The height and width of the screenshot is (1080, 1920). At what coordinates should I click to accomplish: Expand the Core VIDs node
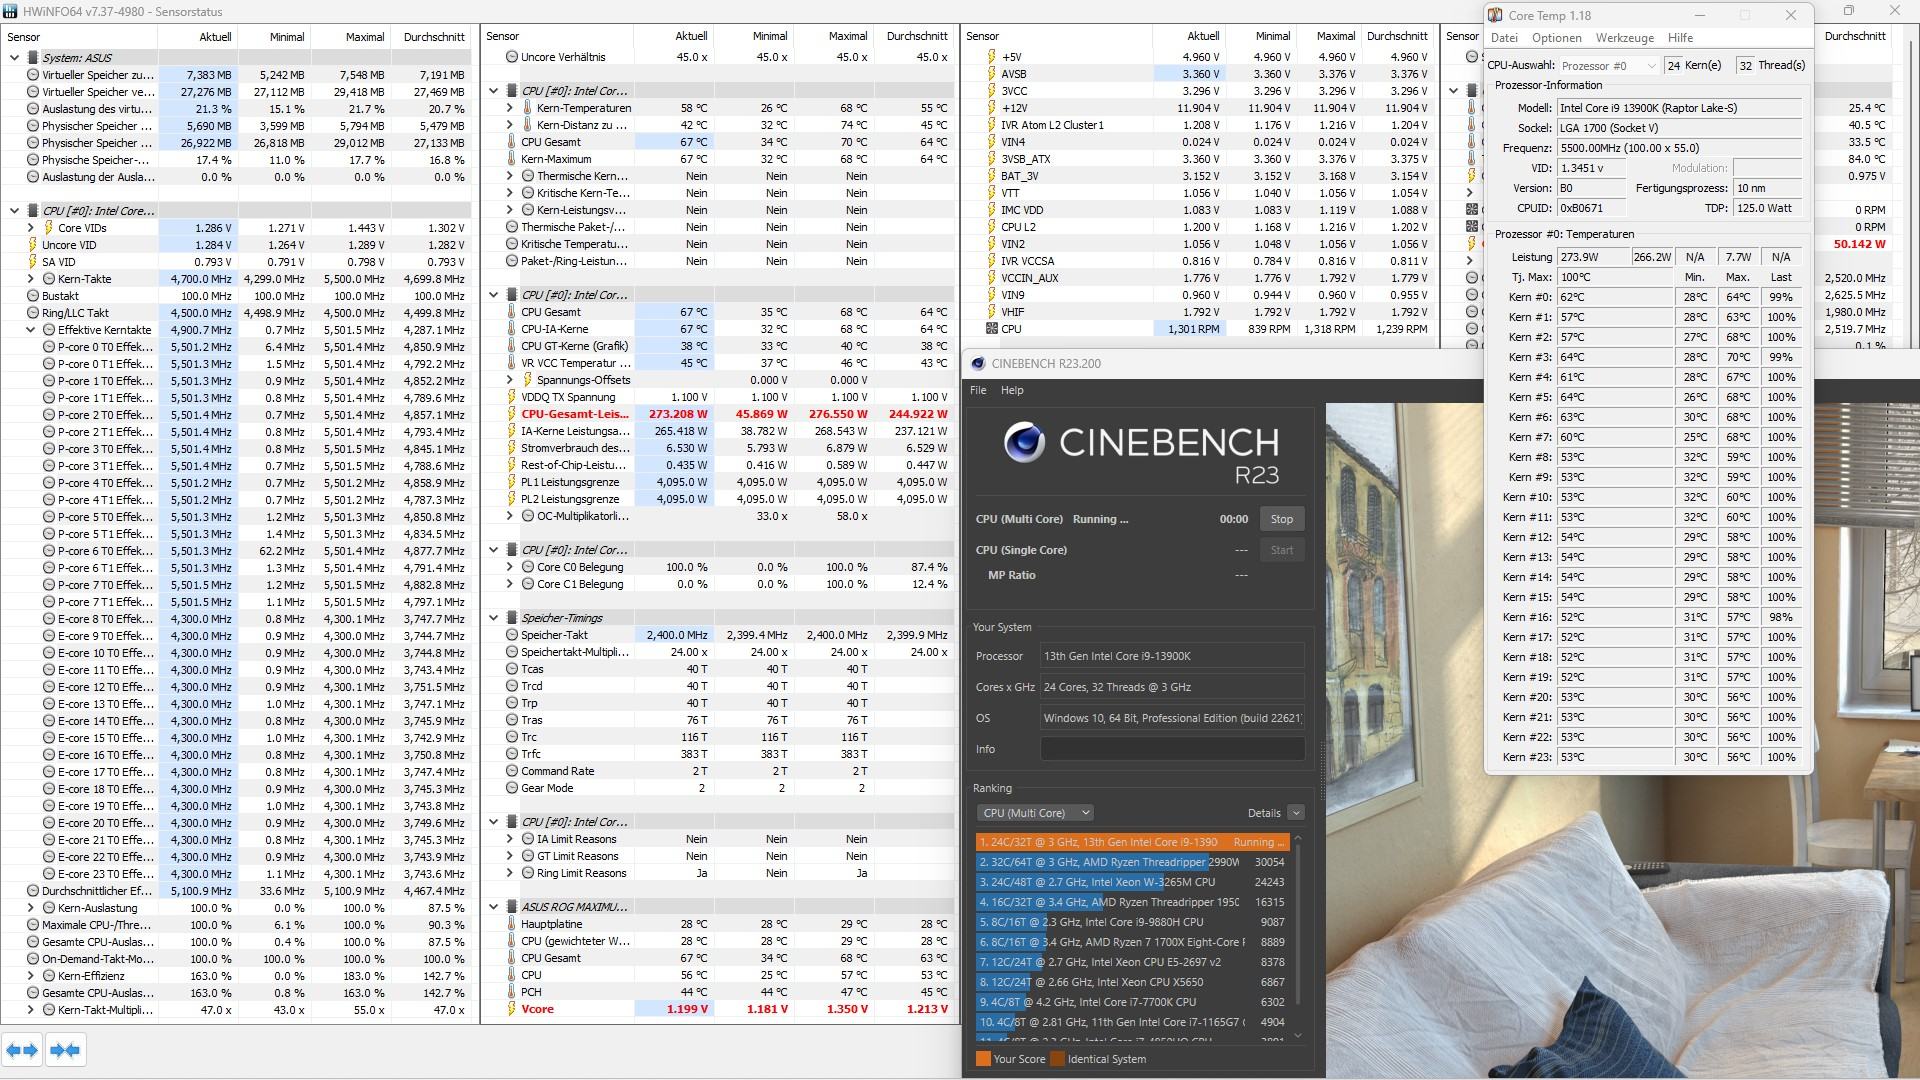pyautogui.click(x=30, y=228)
